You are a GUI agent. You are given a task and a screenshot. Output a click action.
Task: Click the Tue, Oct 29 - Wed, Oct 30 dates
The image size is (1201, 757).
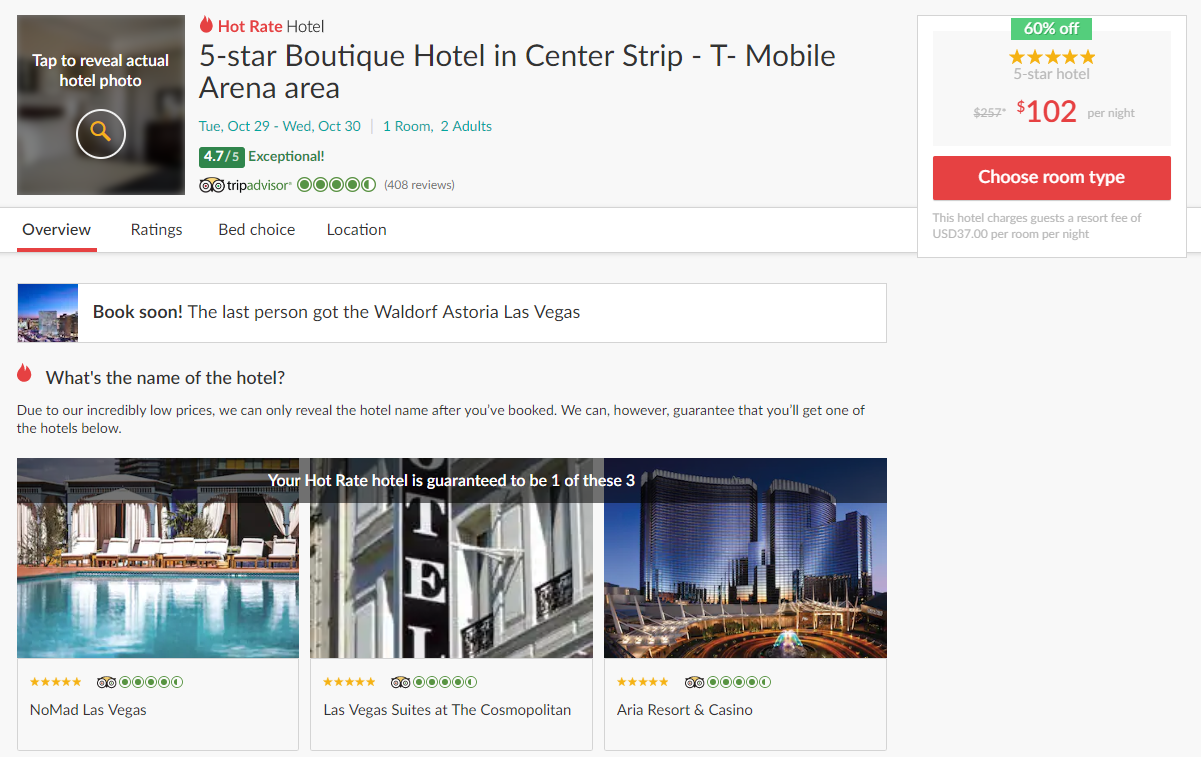pos(280,126)
